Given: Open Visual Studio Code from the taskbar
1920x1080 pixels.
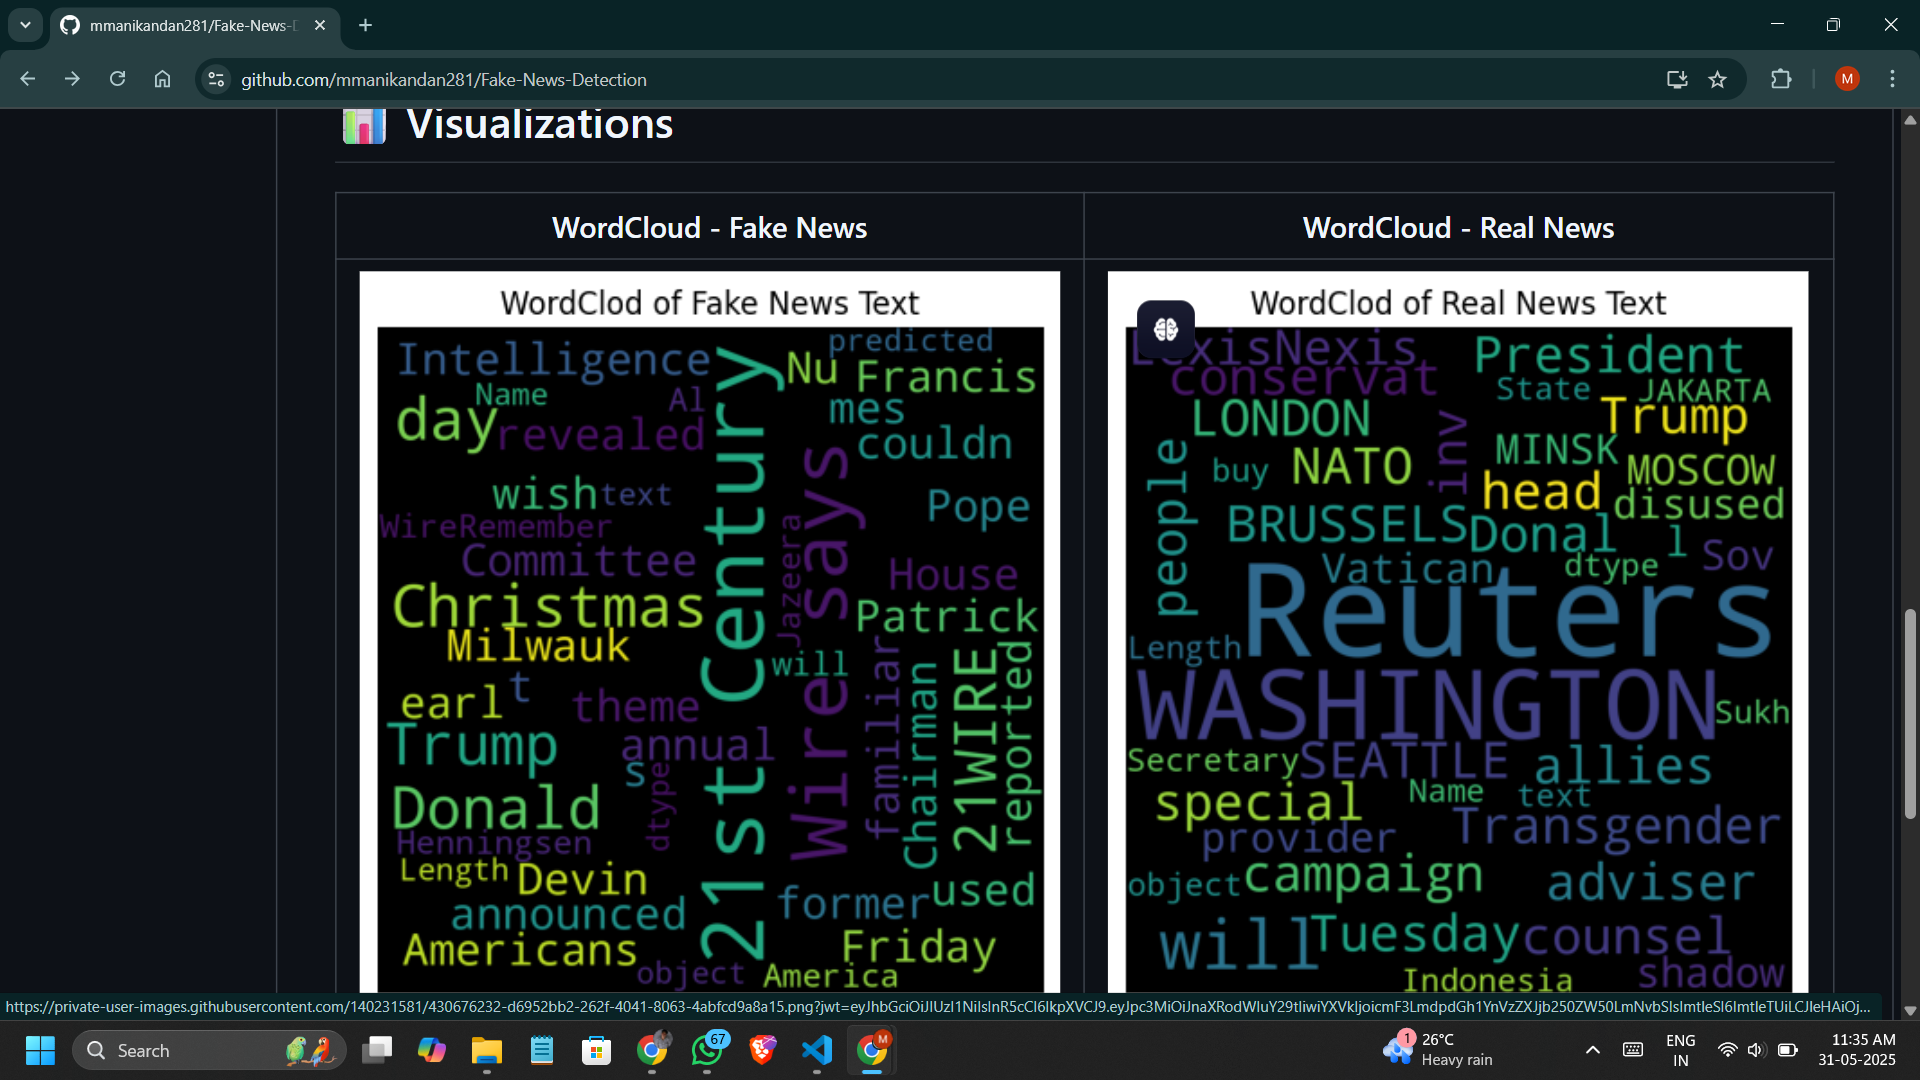Looking at the screenshot, I should (x=817, y=1050).
